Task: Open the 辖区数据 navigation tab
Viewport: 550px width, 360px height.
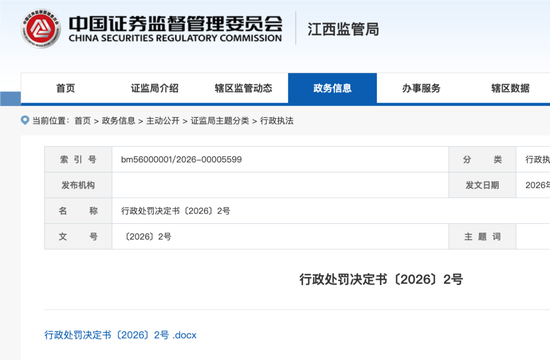Action: (x=510, y=88)
